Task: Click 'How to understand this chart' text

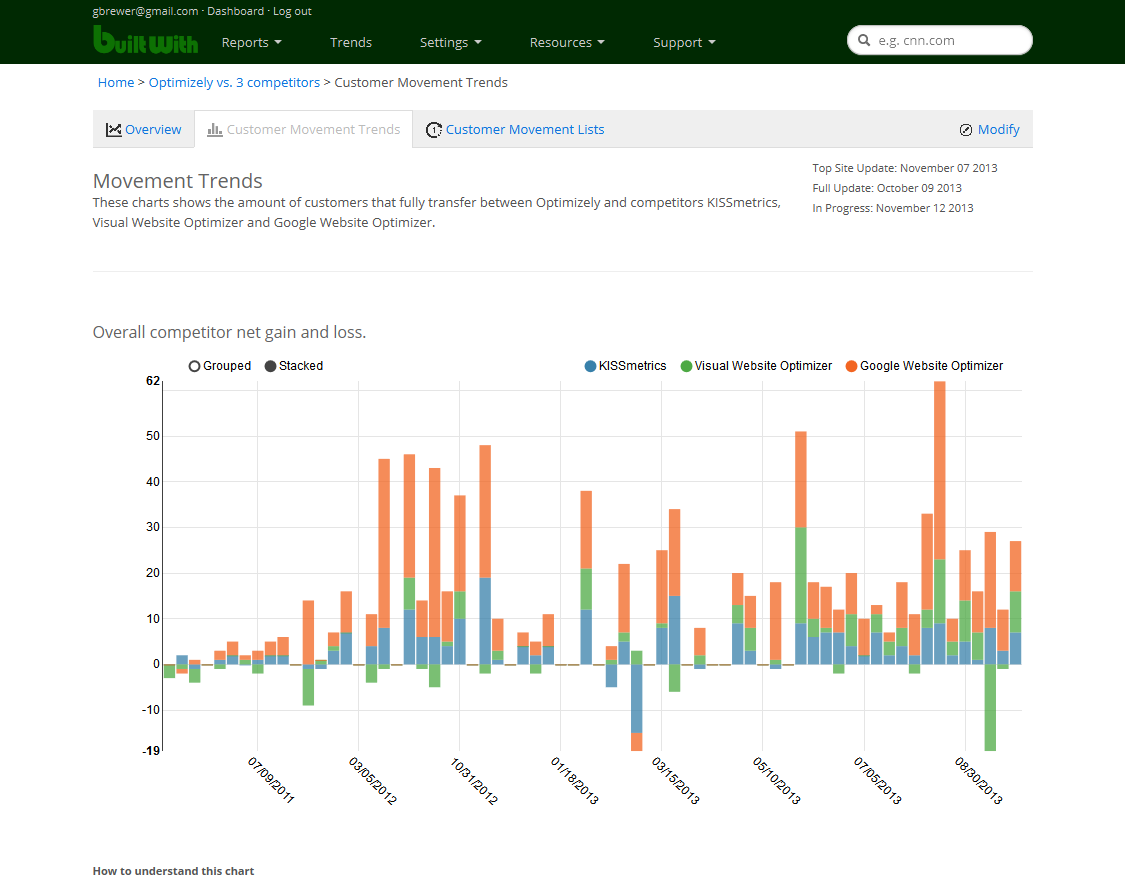Action: pos(173,871)
